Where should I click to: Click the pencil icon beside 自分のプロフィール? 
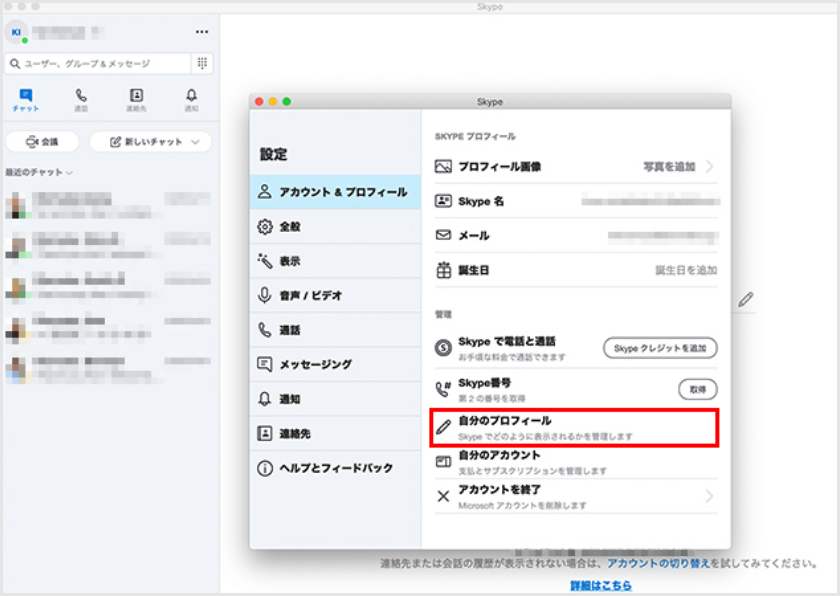tap(443, 427)
